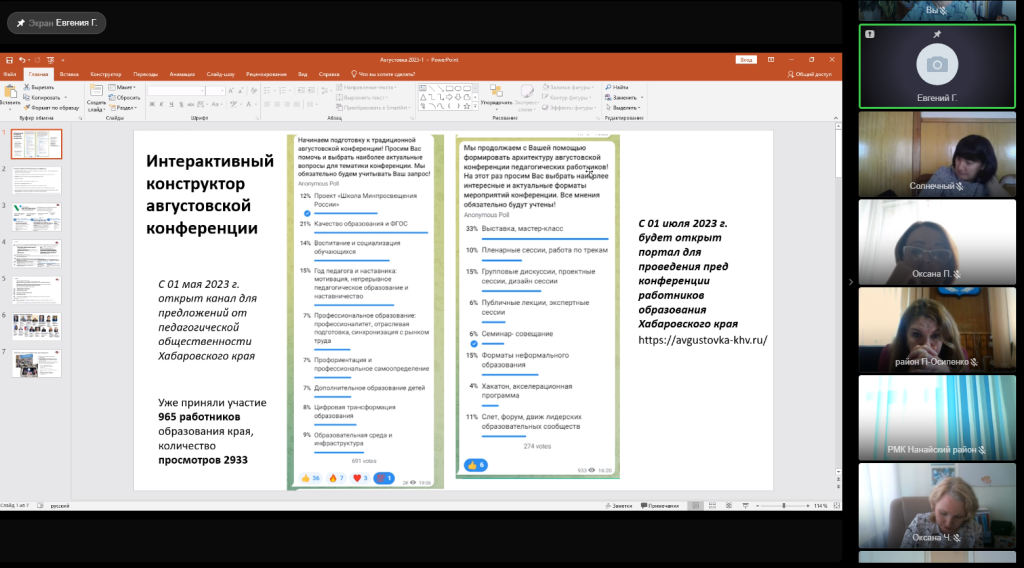Click the 114% zoom level value

click(x=821, y=506)
